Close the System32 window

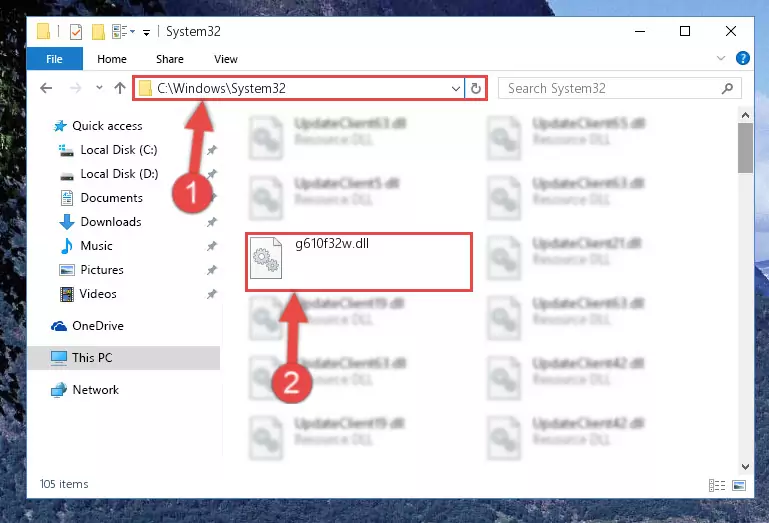pos(731,31)
